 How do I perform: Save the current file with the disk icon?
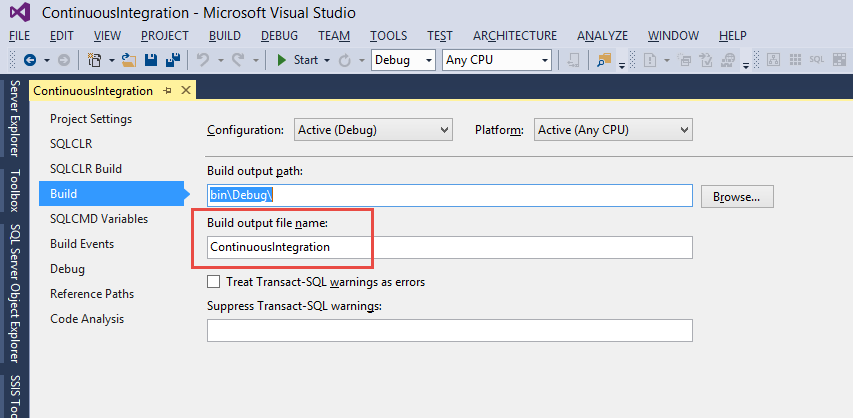coord(152,60)
